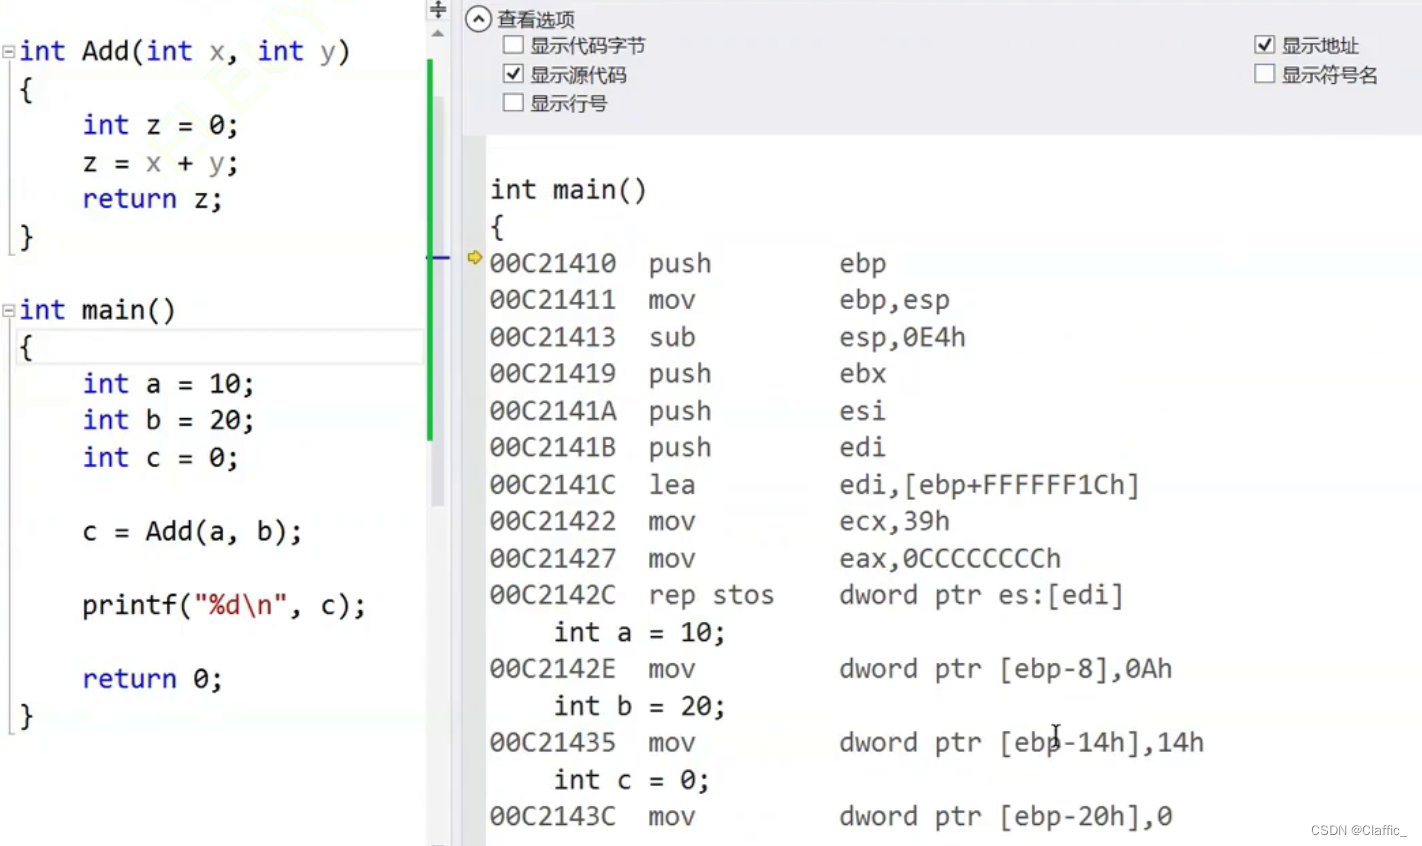
Task: Click 'int Add(int x, int y)' source line
Action: click(x=185, y=52)
